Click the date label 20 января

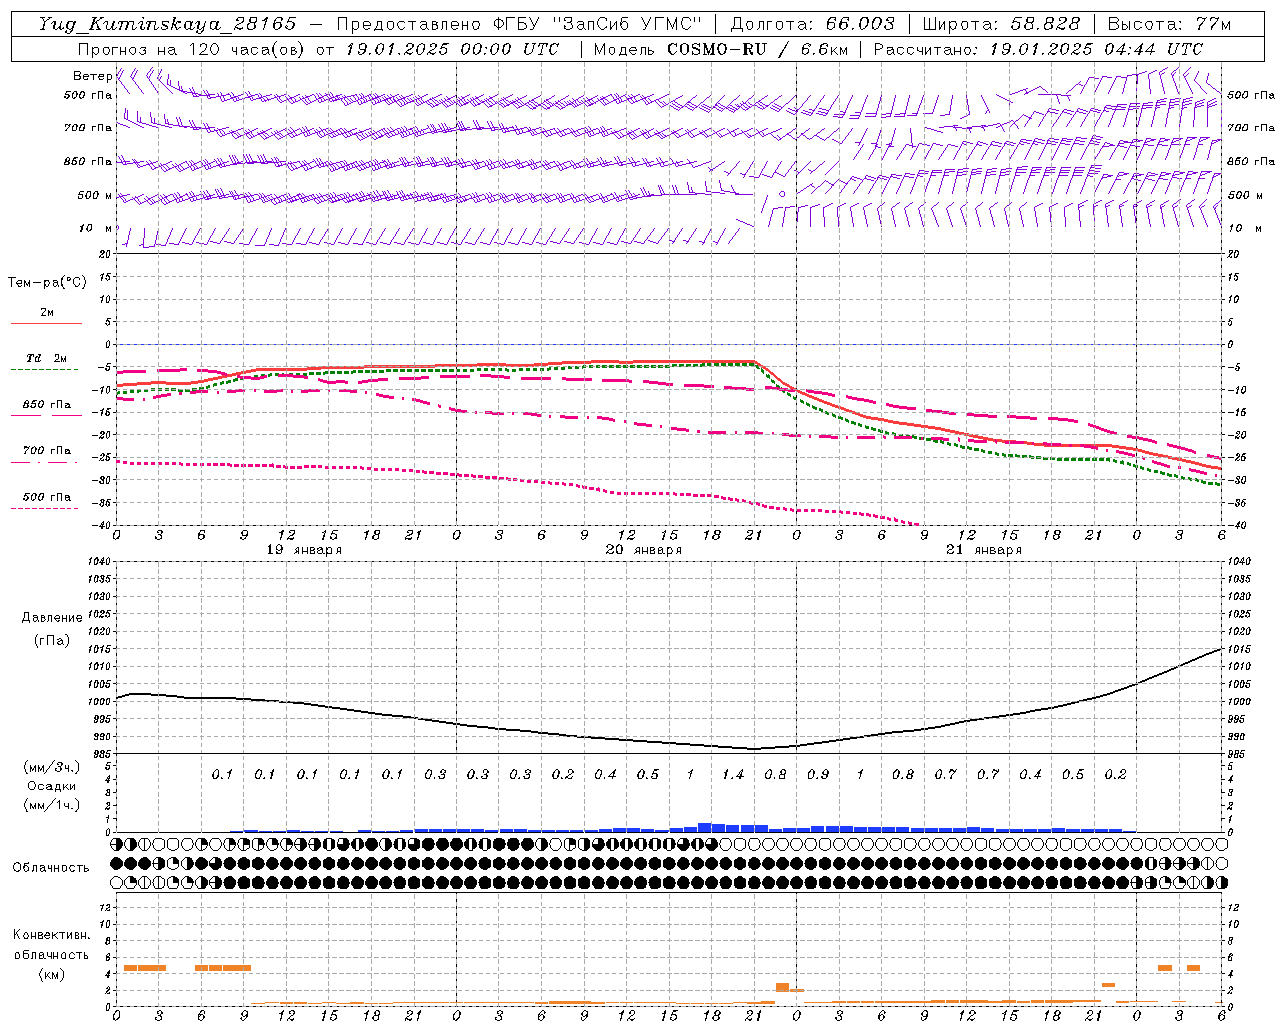[644, 550]
